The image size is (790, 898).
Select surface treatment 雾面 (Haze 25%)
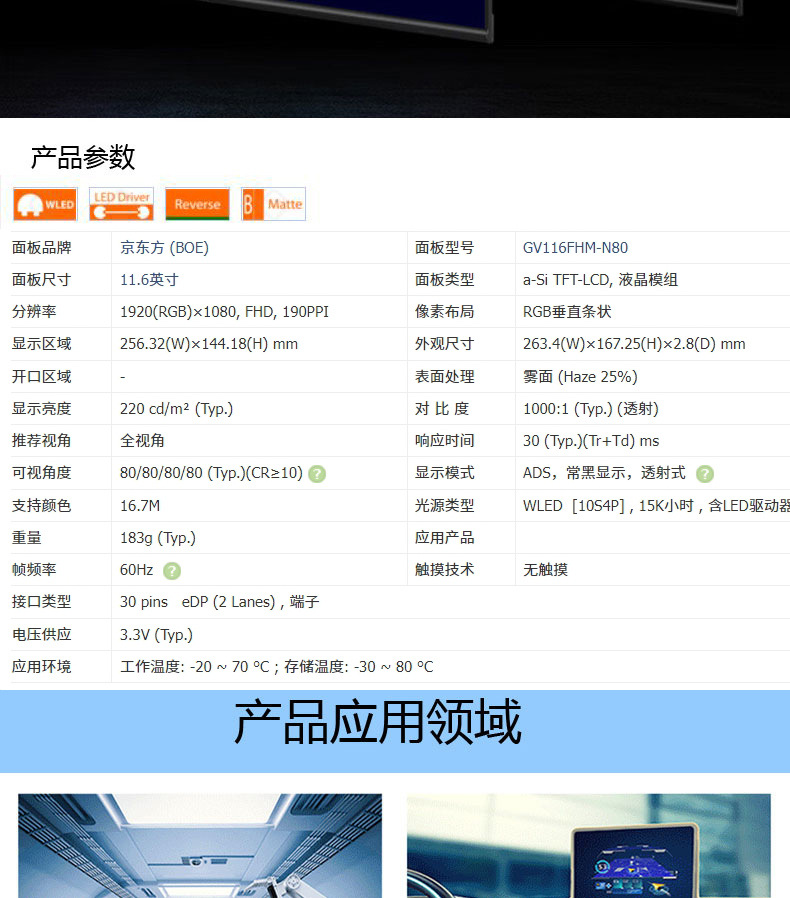tap(580, 376)
